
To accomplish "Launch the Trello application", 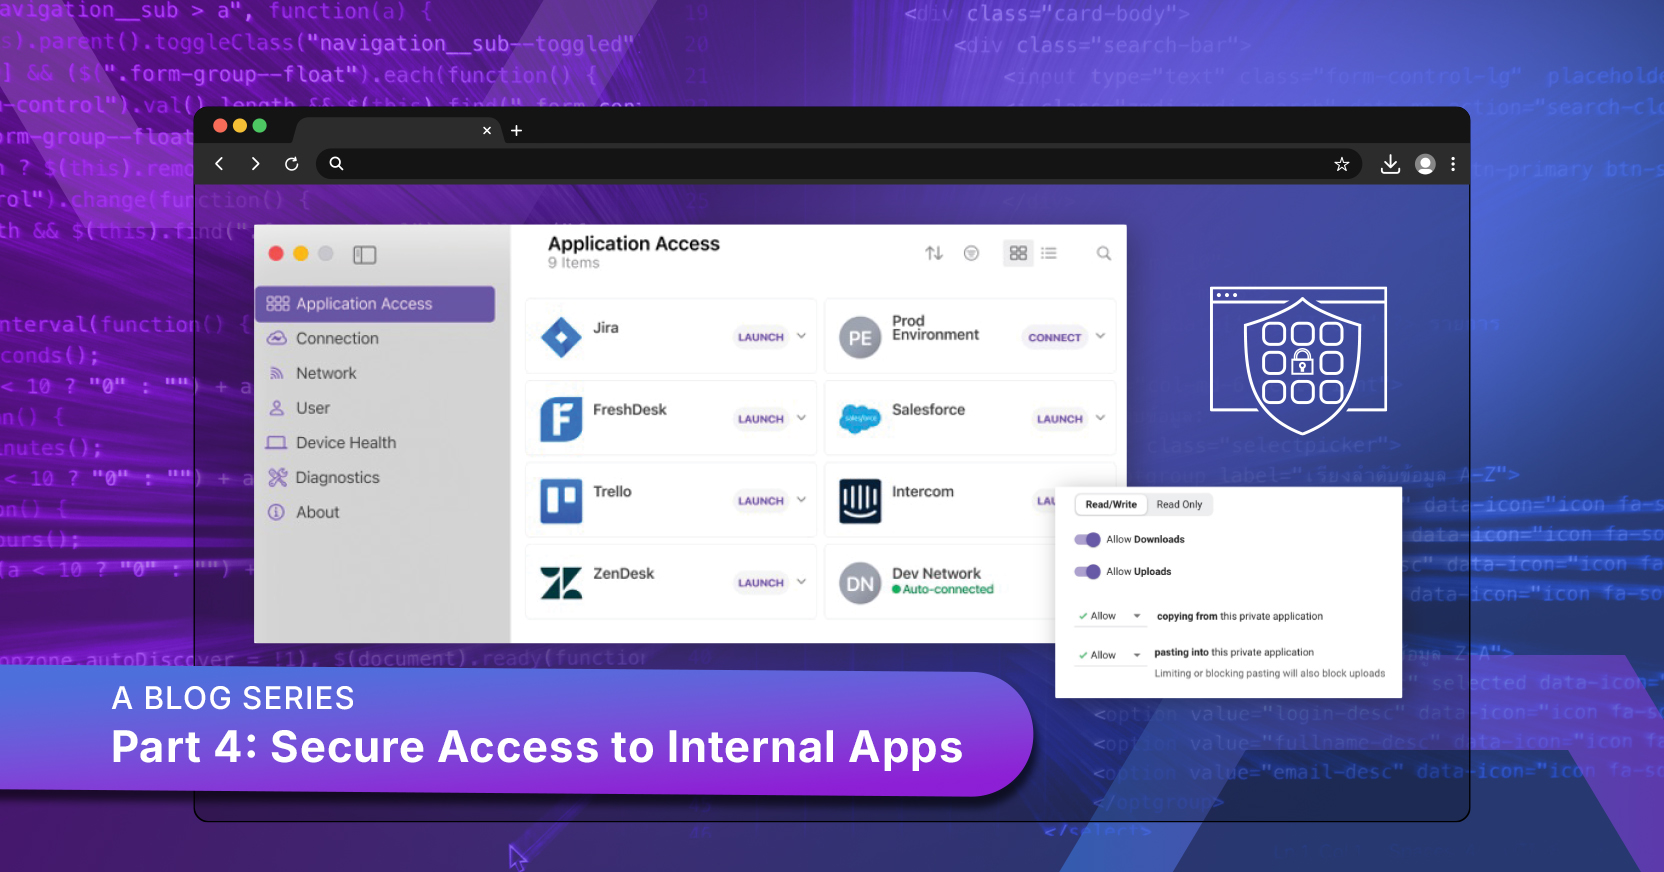I will [761, 501].
